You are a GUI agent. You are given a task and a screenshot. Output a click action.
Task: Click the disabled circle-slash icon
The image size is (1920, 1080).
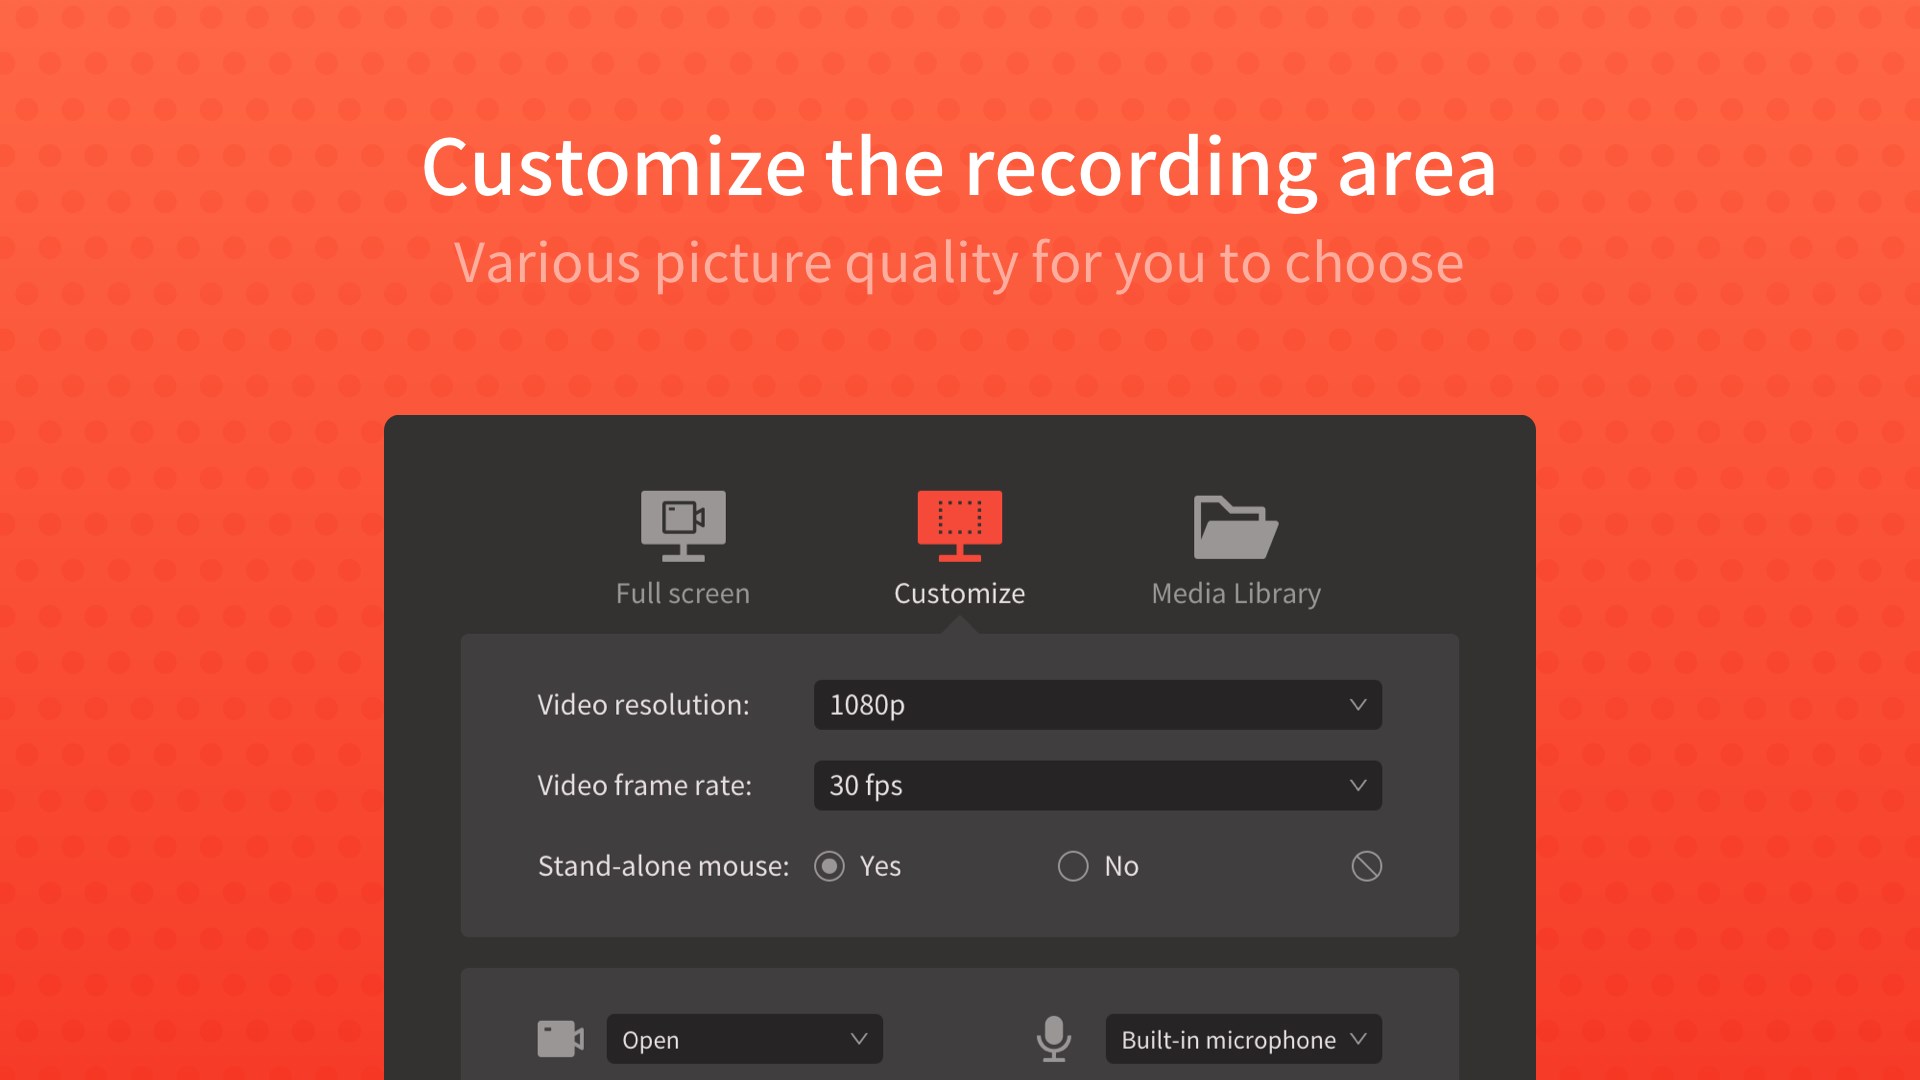[1367, 866]
